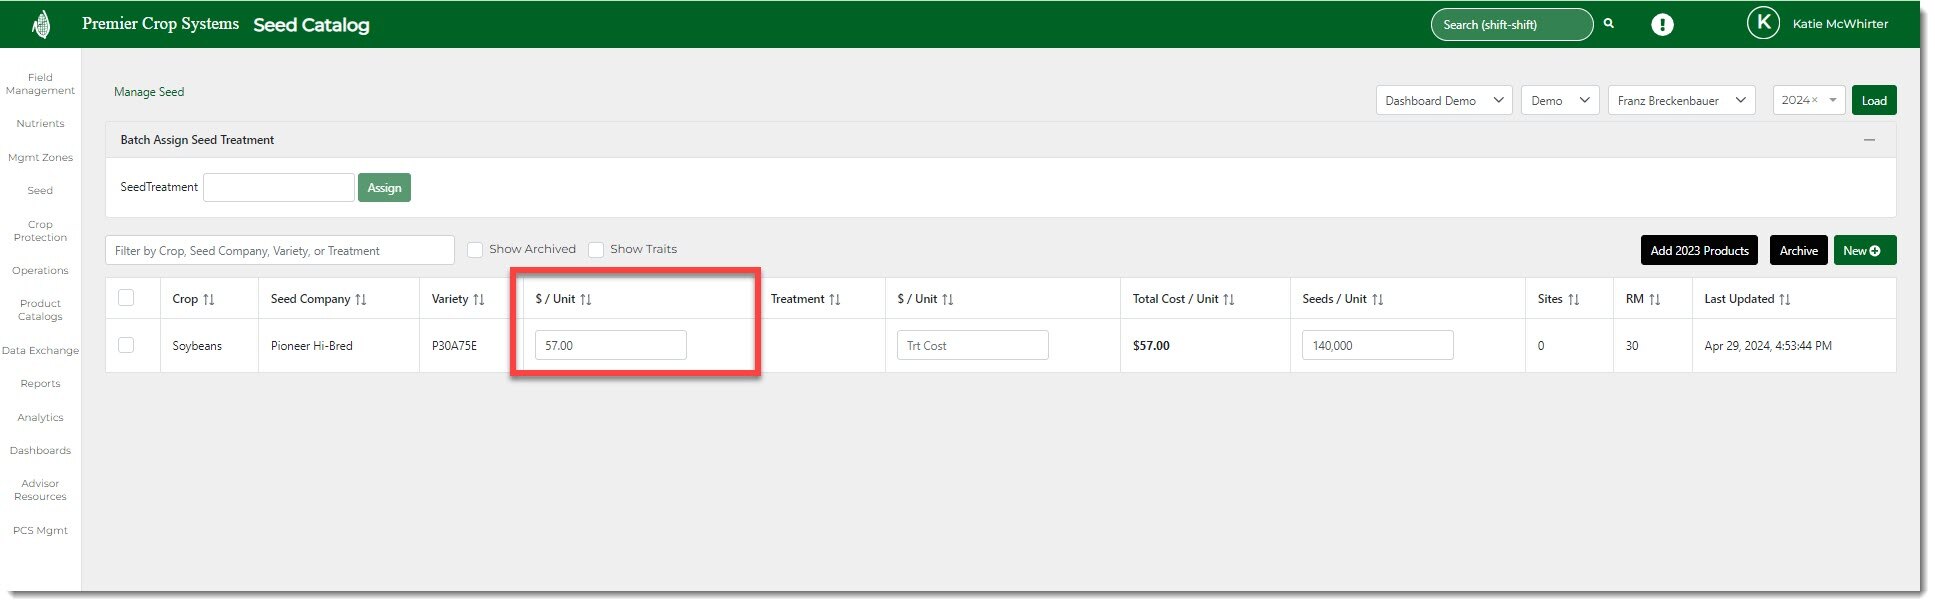1935x606 pixels.
Task: Click the seed filter text box
Action: tap(279, 250)
